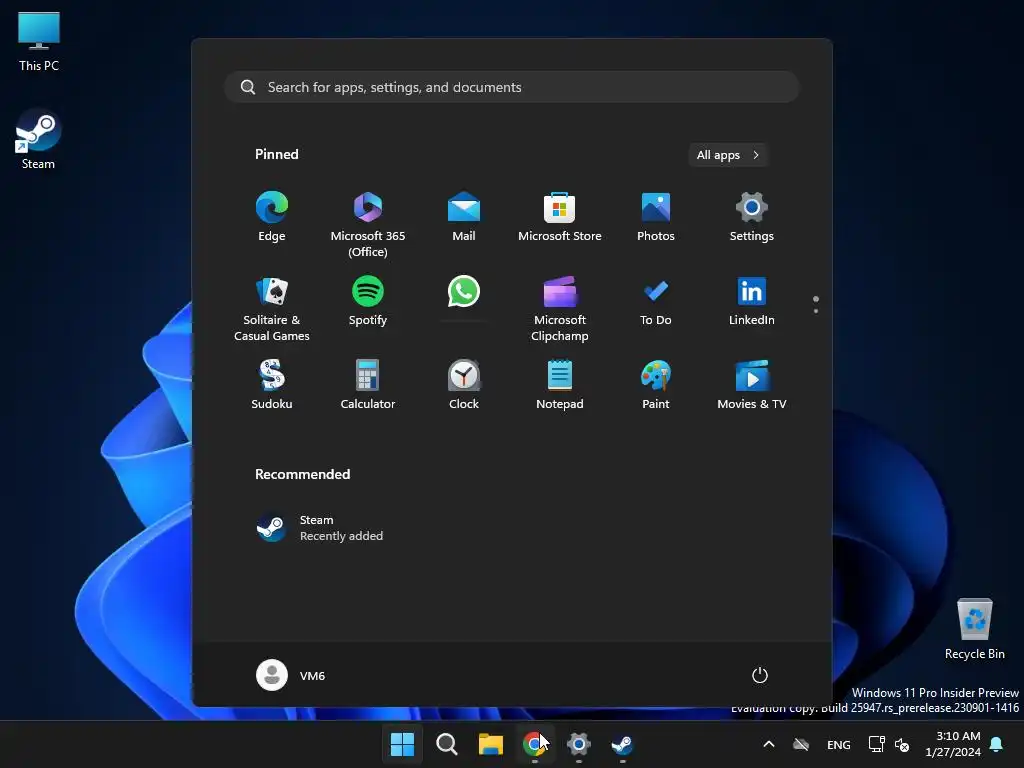Switch to Chrome on the taskbar
The width and height of the screenshot is (1024, 768).
(534, 744)
